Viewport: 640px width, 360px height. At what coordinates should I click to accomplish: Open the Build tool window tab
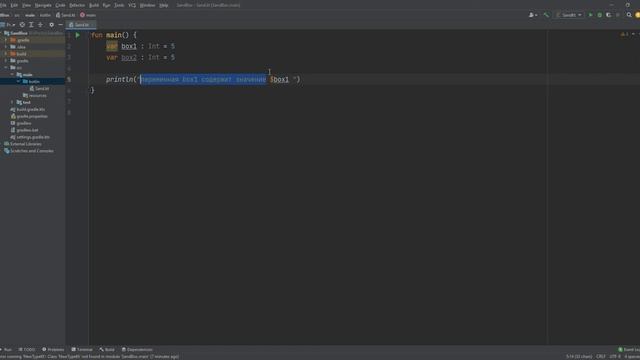click(107, 349)
